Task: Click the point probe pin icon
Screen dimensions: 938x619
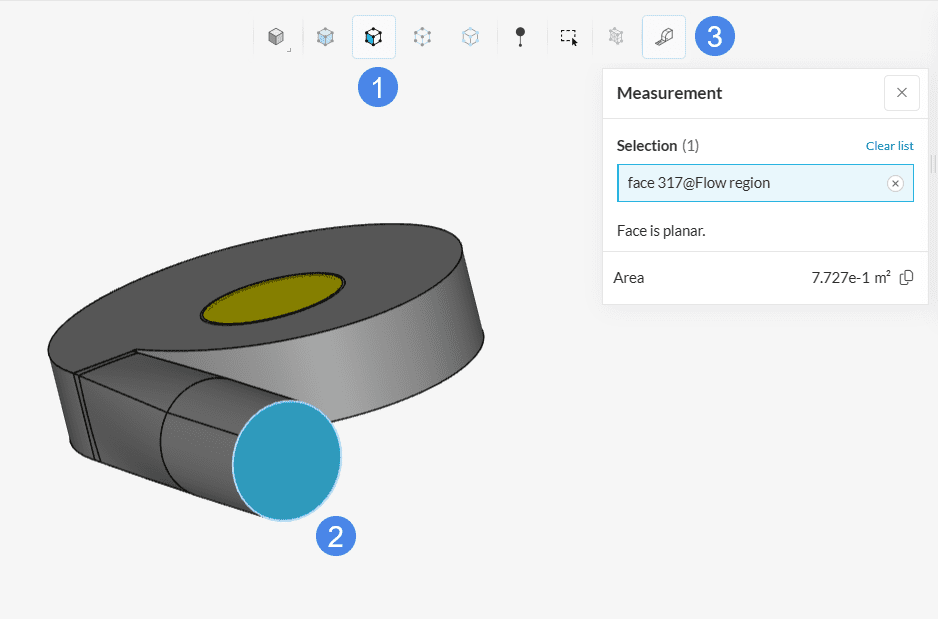Action: 520,37
